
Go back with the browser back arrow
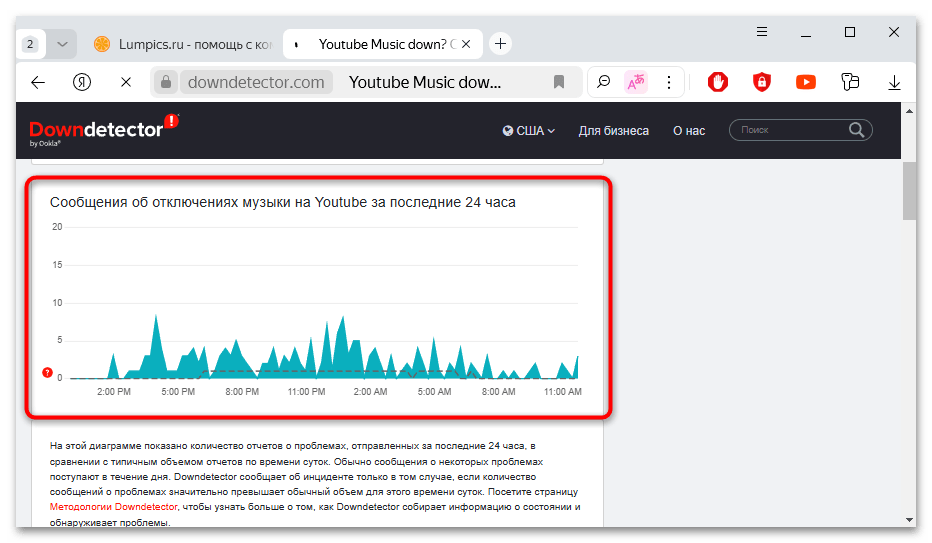click(38, 82)
